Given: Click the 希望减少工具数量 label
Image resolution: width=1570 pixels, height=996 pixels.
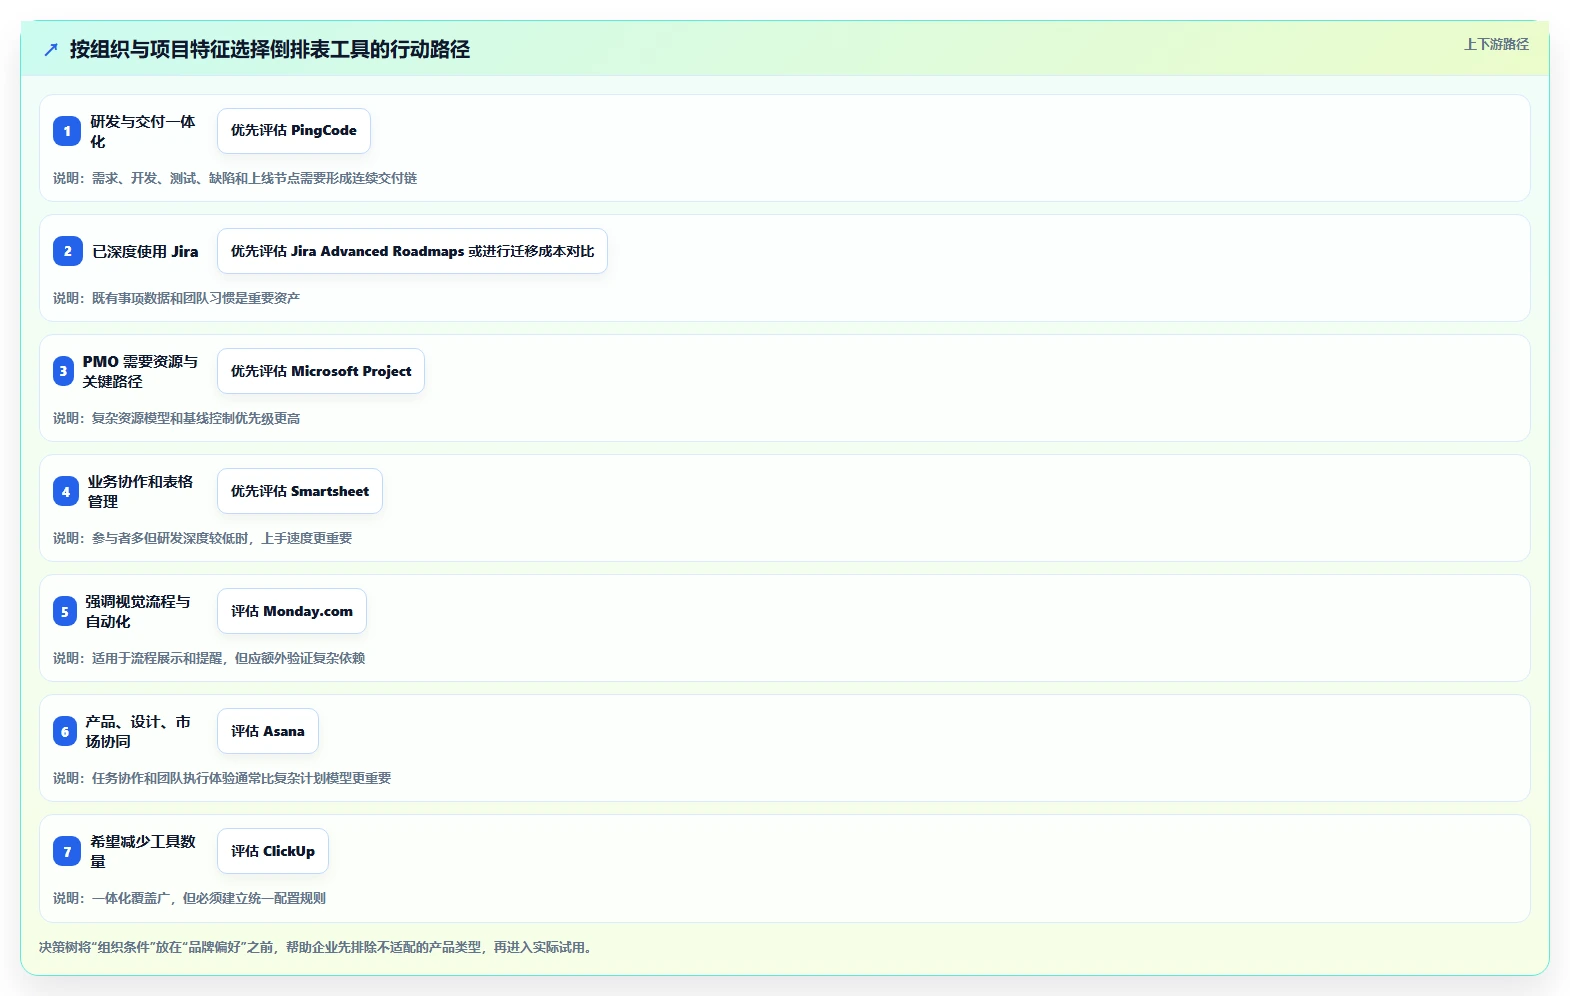Looking at the screenshot, I should (143, 851).
